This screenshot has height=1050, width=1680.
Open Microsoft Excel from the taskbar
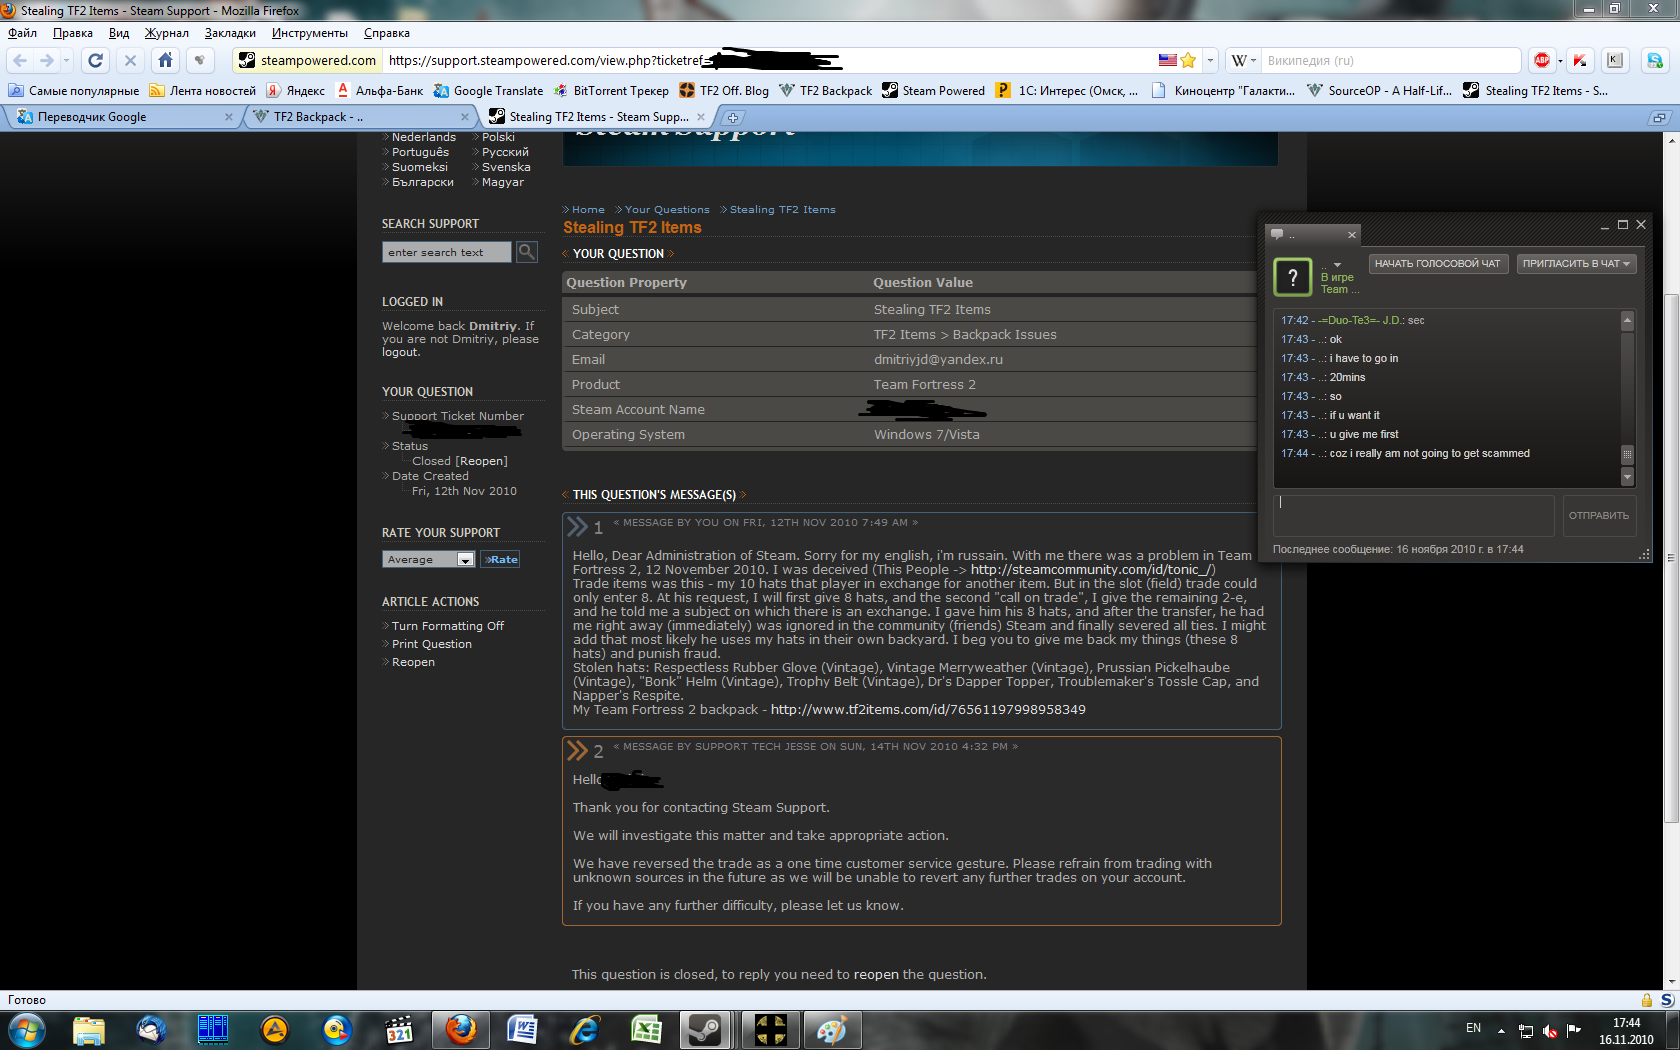646,1029
